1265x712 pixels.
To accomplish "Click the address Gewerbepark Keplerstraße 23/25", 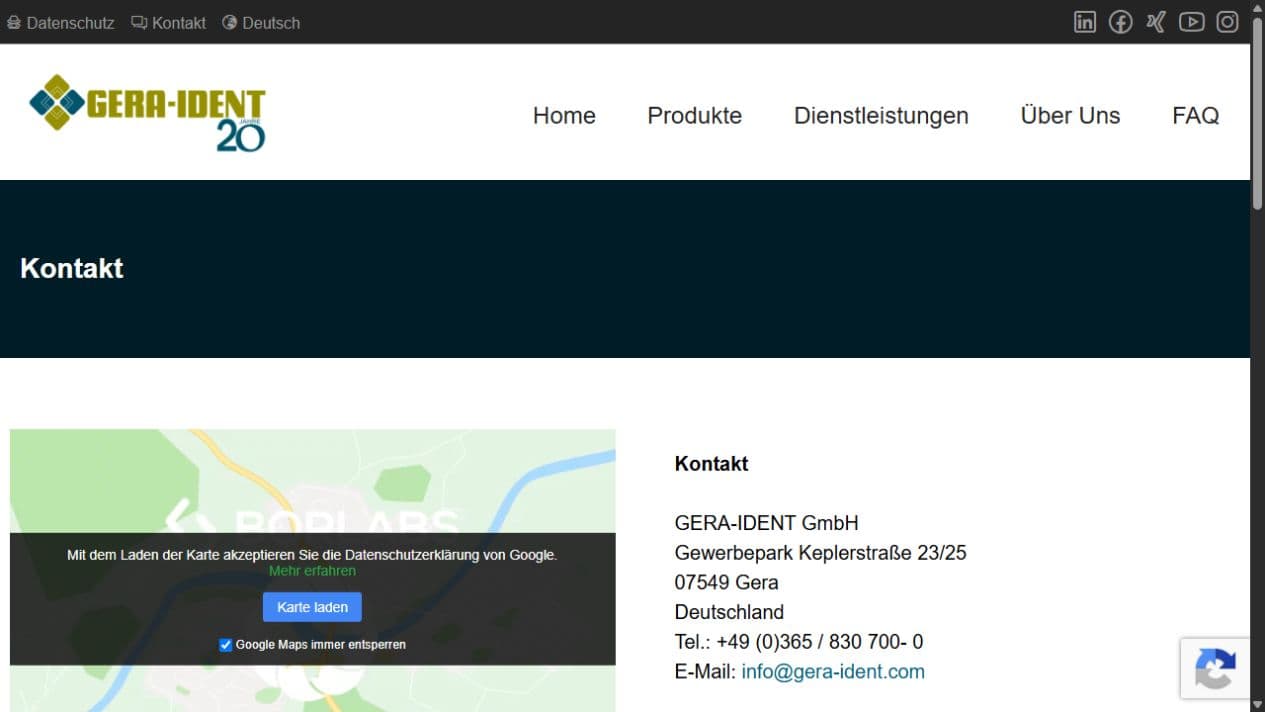I will (x=821, y=553).
